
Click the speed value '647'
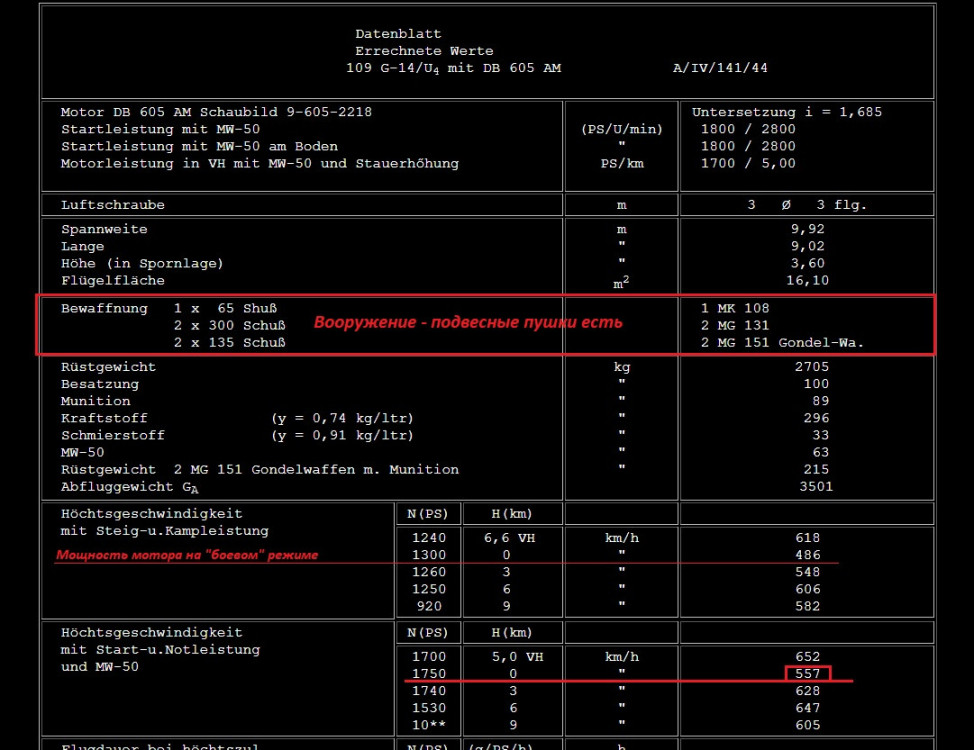pos(808,708)
